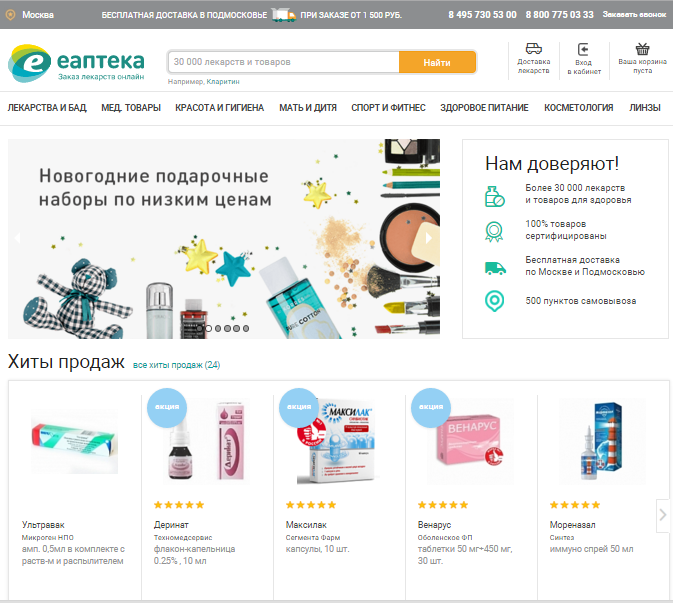Click the Новогодние подарочные наборы banner heading
Screen dimensions: 673x603
tap(155, 188)
